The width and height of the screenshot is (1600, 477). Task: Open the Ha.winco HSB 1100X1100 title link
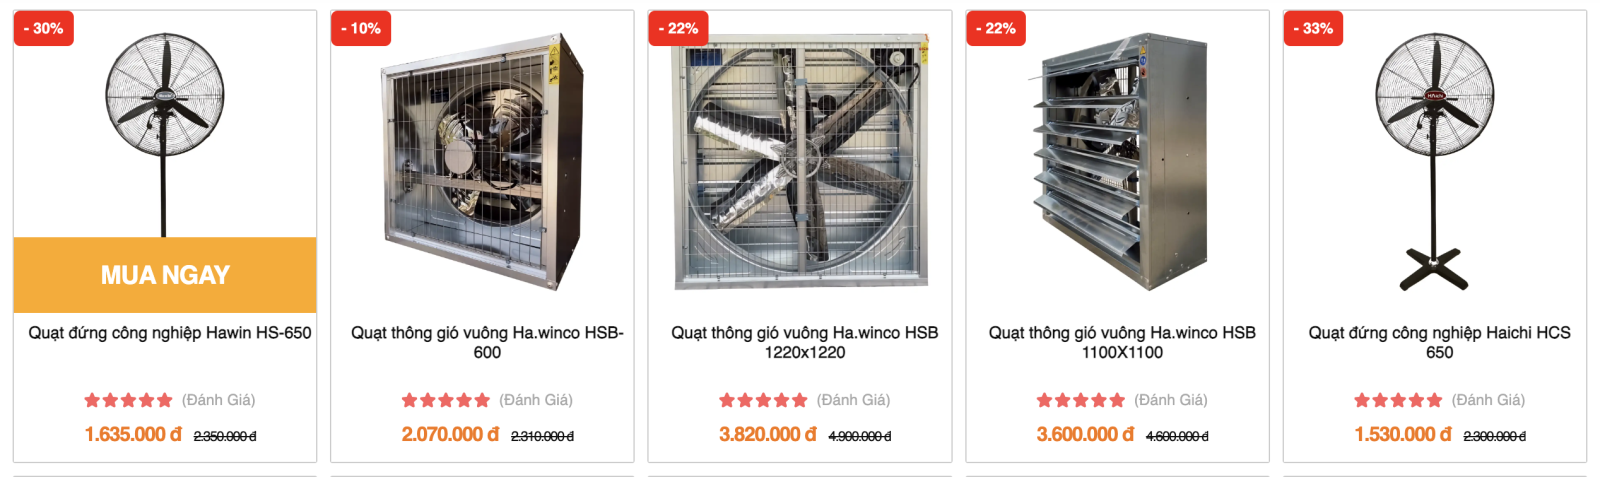pos(1122,342)
